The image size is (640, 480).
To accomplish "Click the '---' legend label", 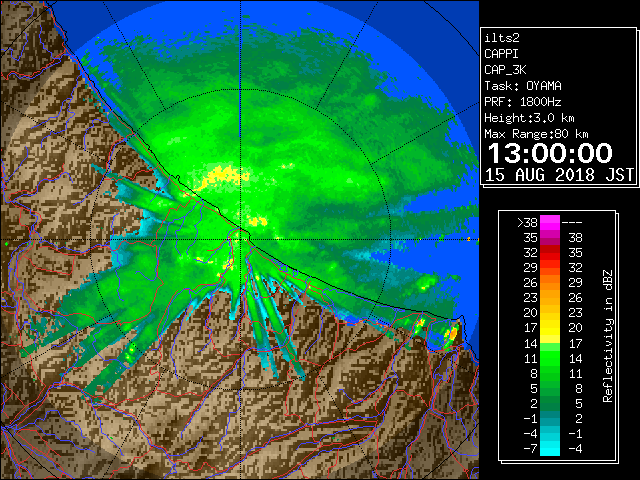I will point(572,223).
